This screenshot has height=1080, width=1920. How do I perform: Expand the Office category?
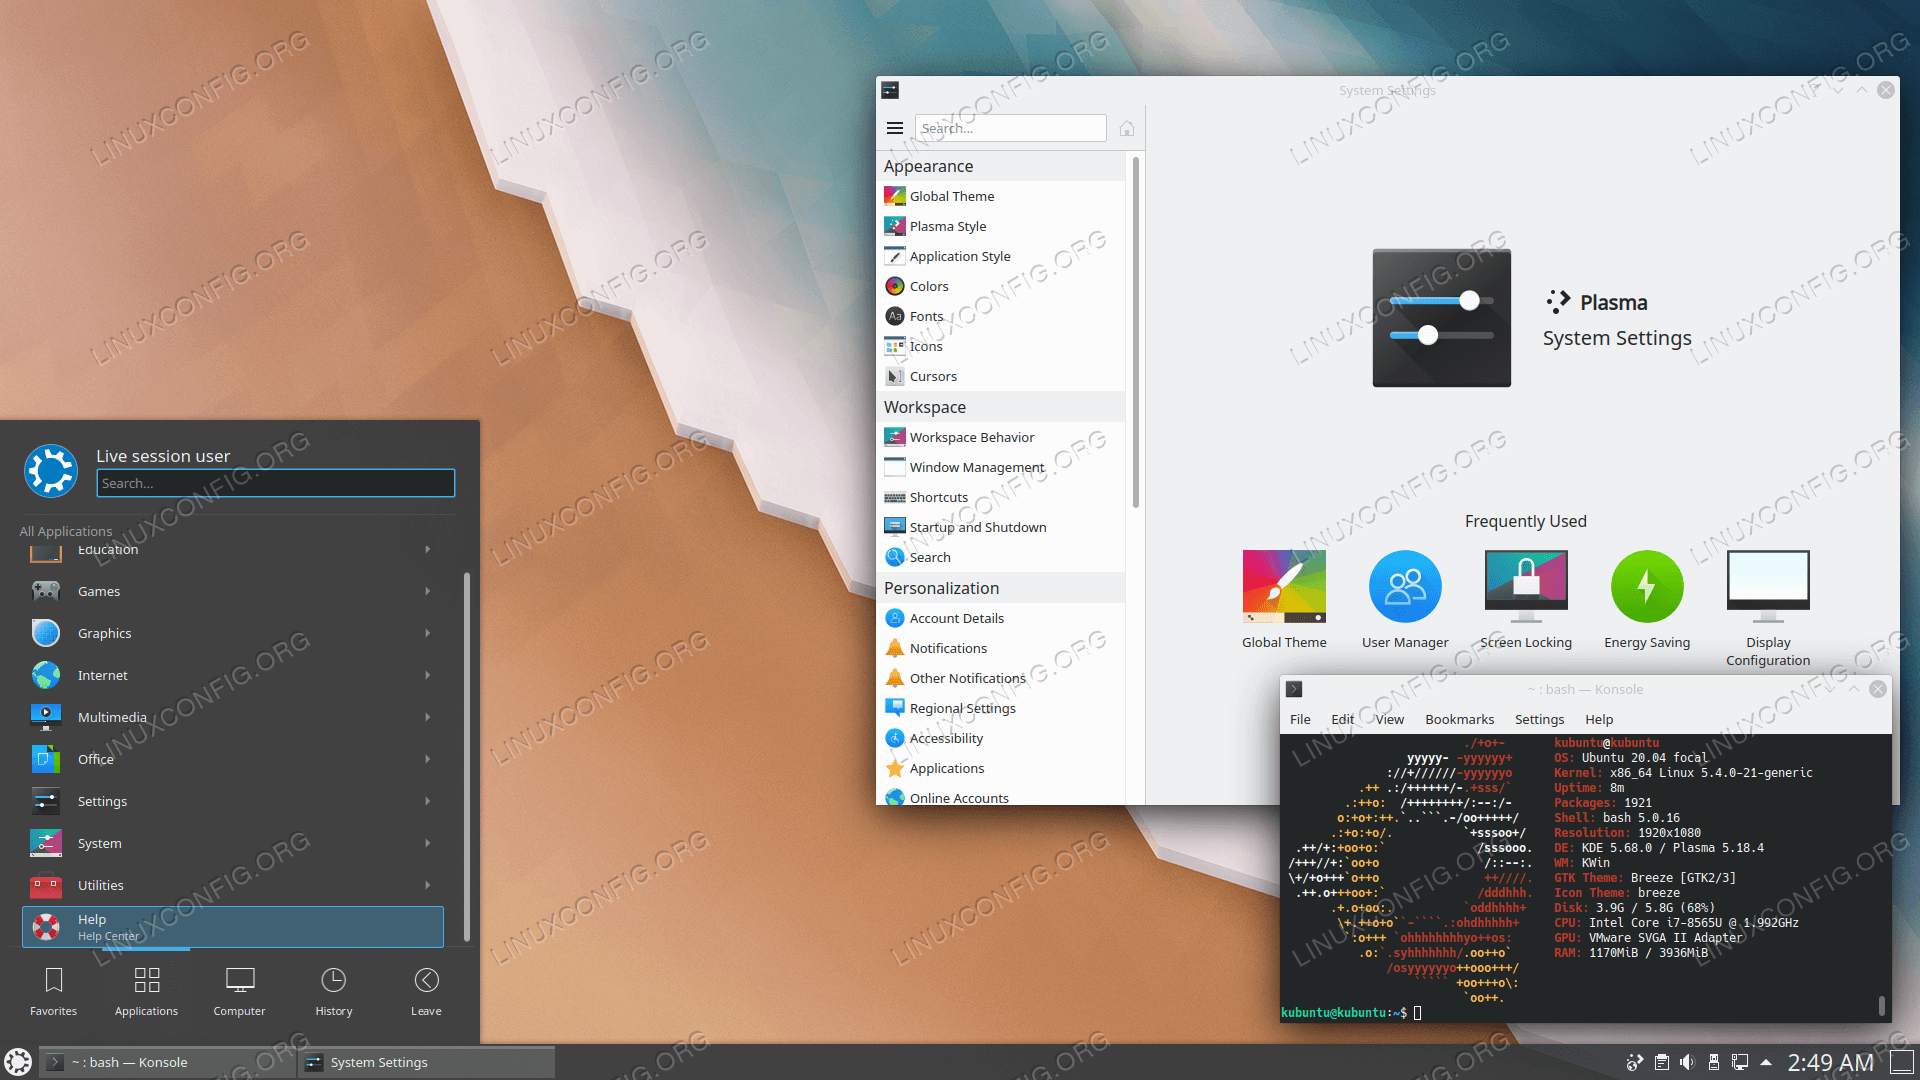[x=233, y=759]
